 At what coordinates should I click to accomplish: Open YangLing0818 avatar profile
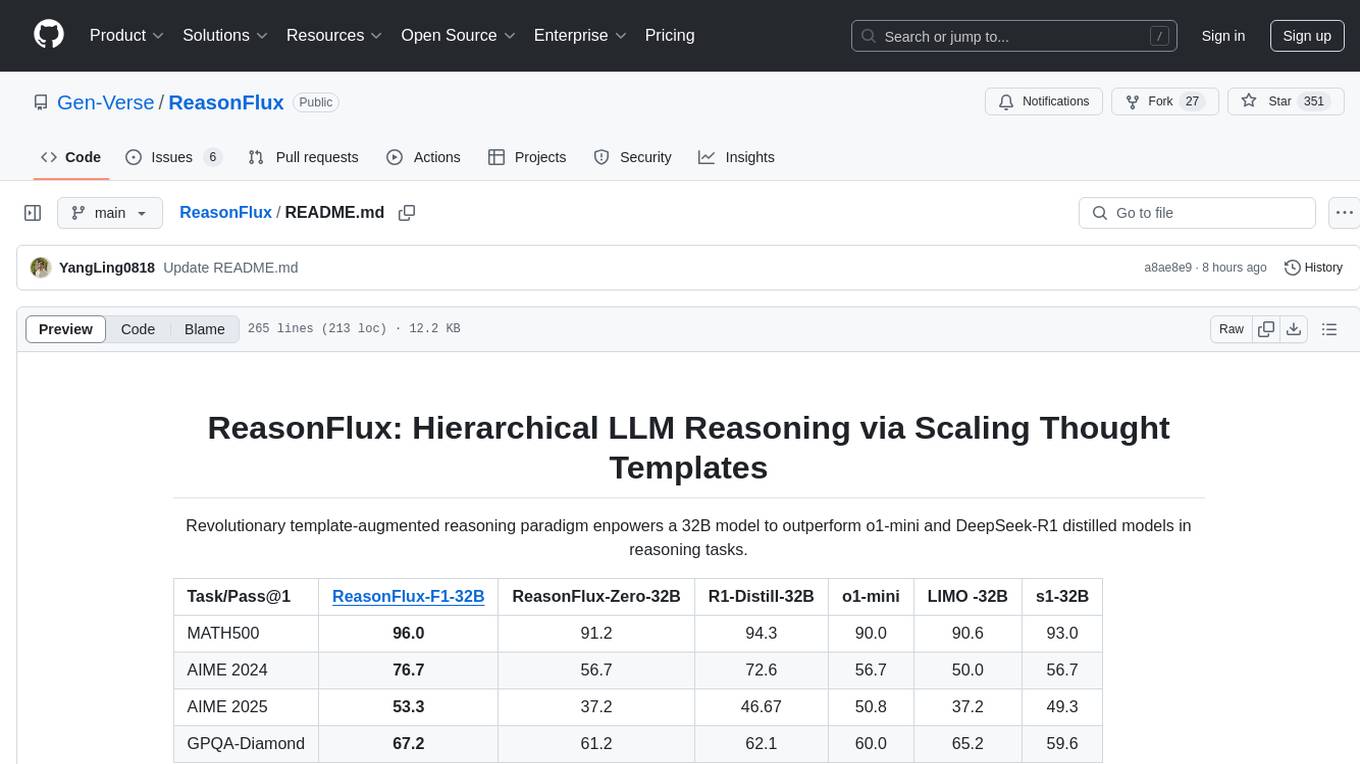click(x=41, y=268)
